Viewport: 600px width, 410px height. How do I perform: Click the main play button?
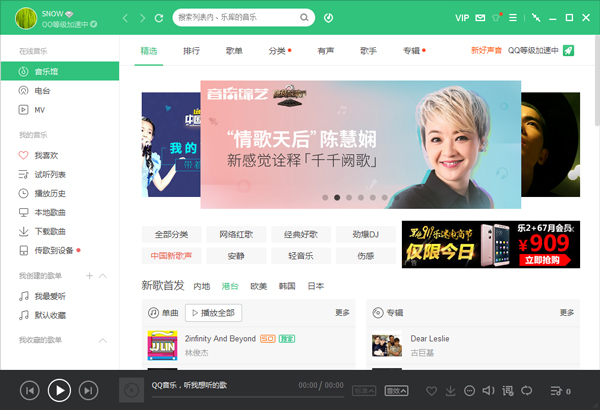(x=59, y=390)
